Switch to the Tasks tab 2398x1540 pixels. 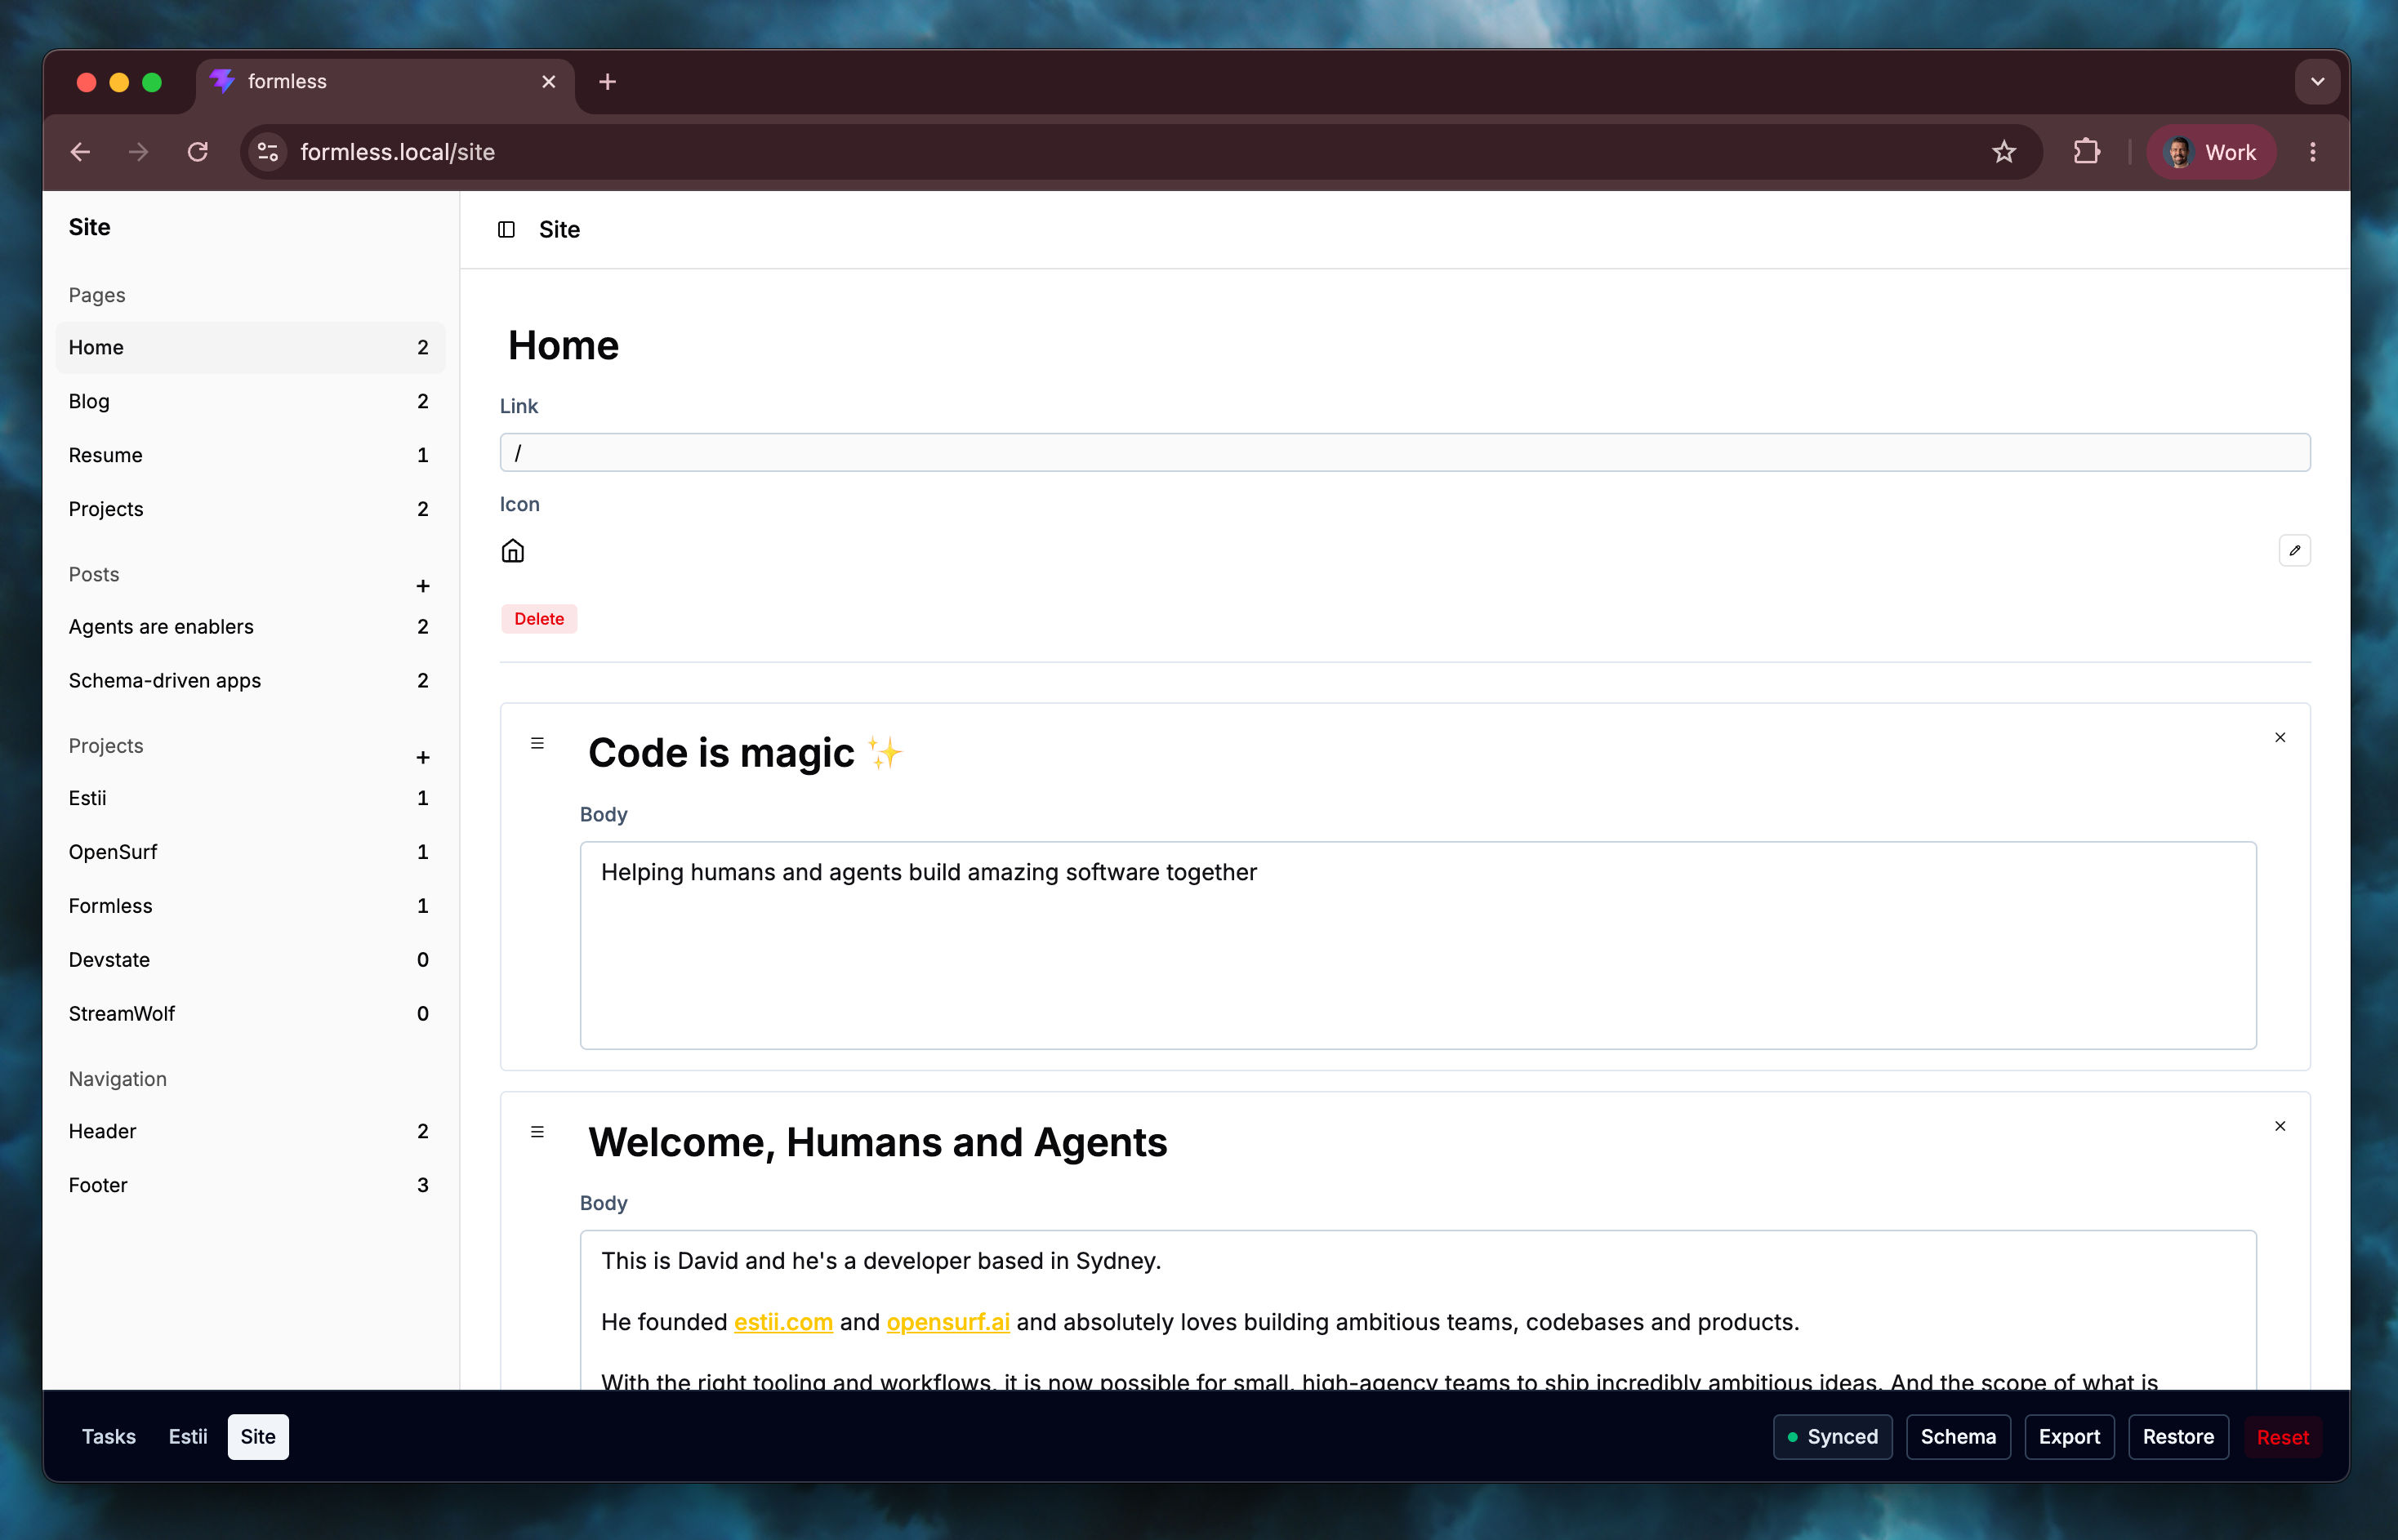click(109, 1437)
